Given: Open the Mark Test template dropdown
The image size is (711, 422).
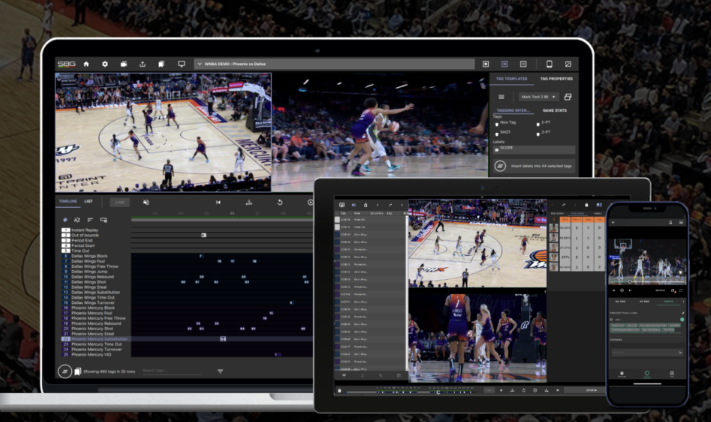Looking at the screenshot, I should [538, 97].
